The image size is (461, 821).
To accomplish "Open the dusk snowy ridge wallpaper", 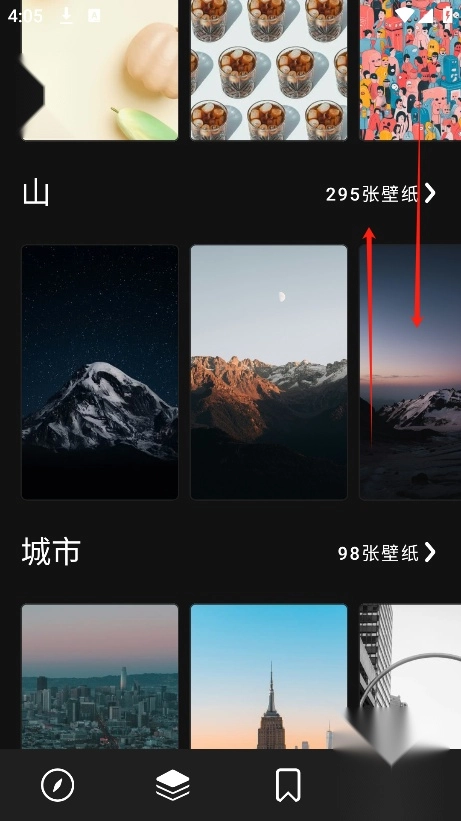I will (x=410, y=372).
